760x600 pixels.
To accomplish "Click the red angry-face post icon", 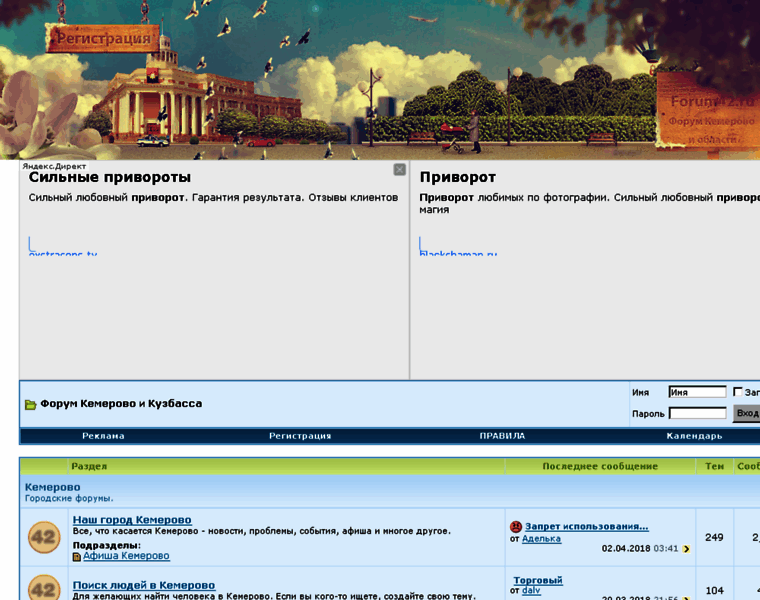I will click(x=516, y=526).
